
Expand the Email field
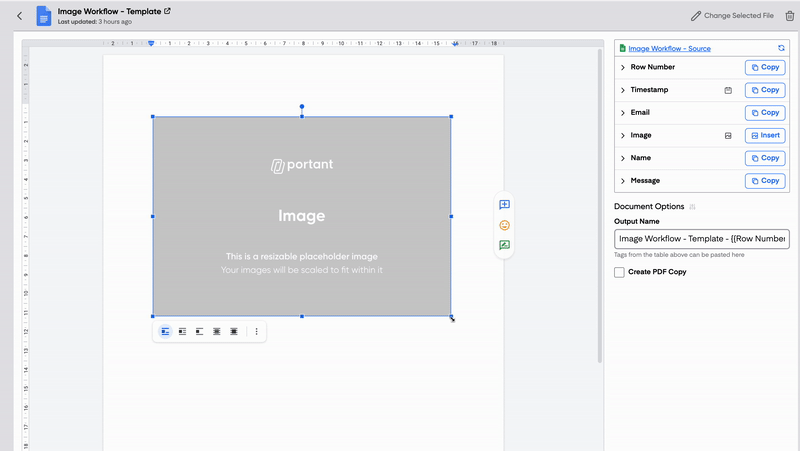click(622, 113)
